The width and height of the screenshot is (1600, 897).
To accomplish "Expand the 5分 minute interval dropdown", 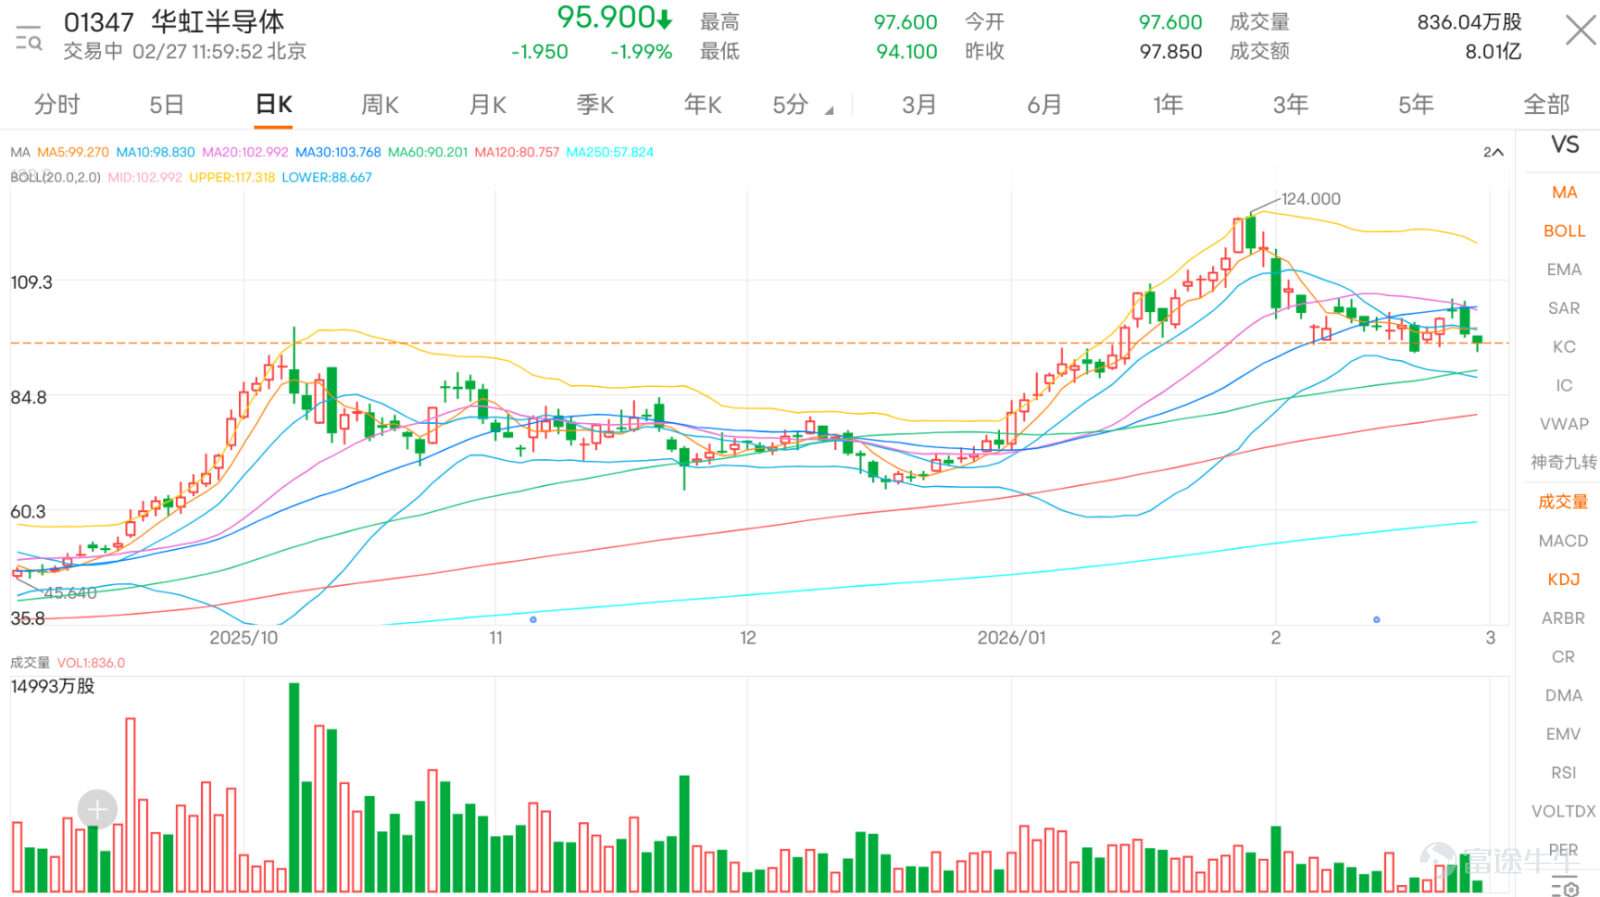I will tap(803, 104).
